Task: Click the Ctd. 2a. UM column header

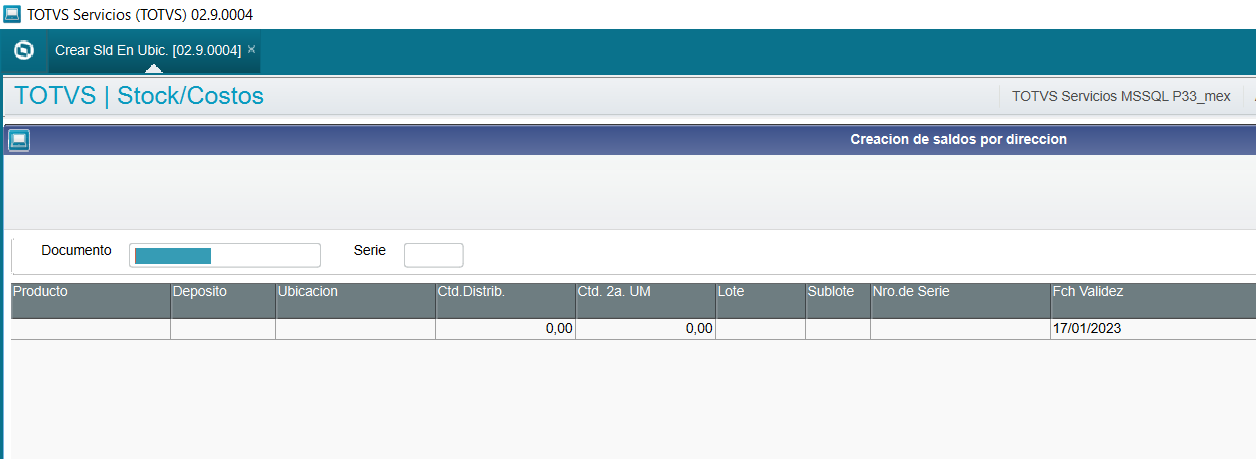Action: (x=645, y=300)
